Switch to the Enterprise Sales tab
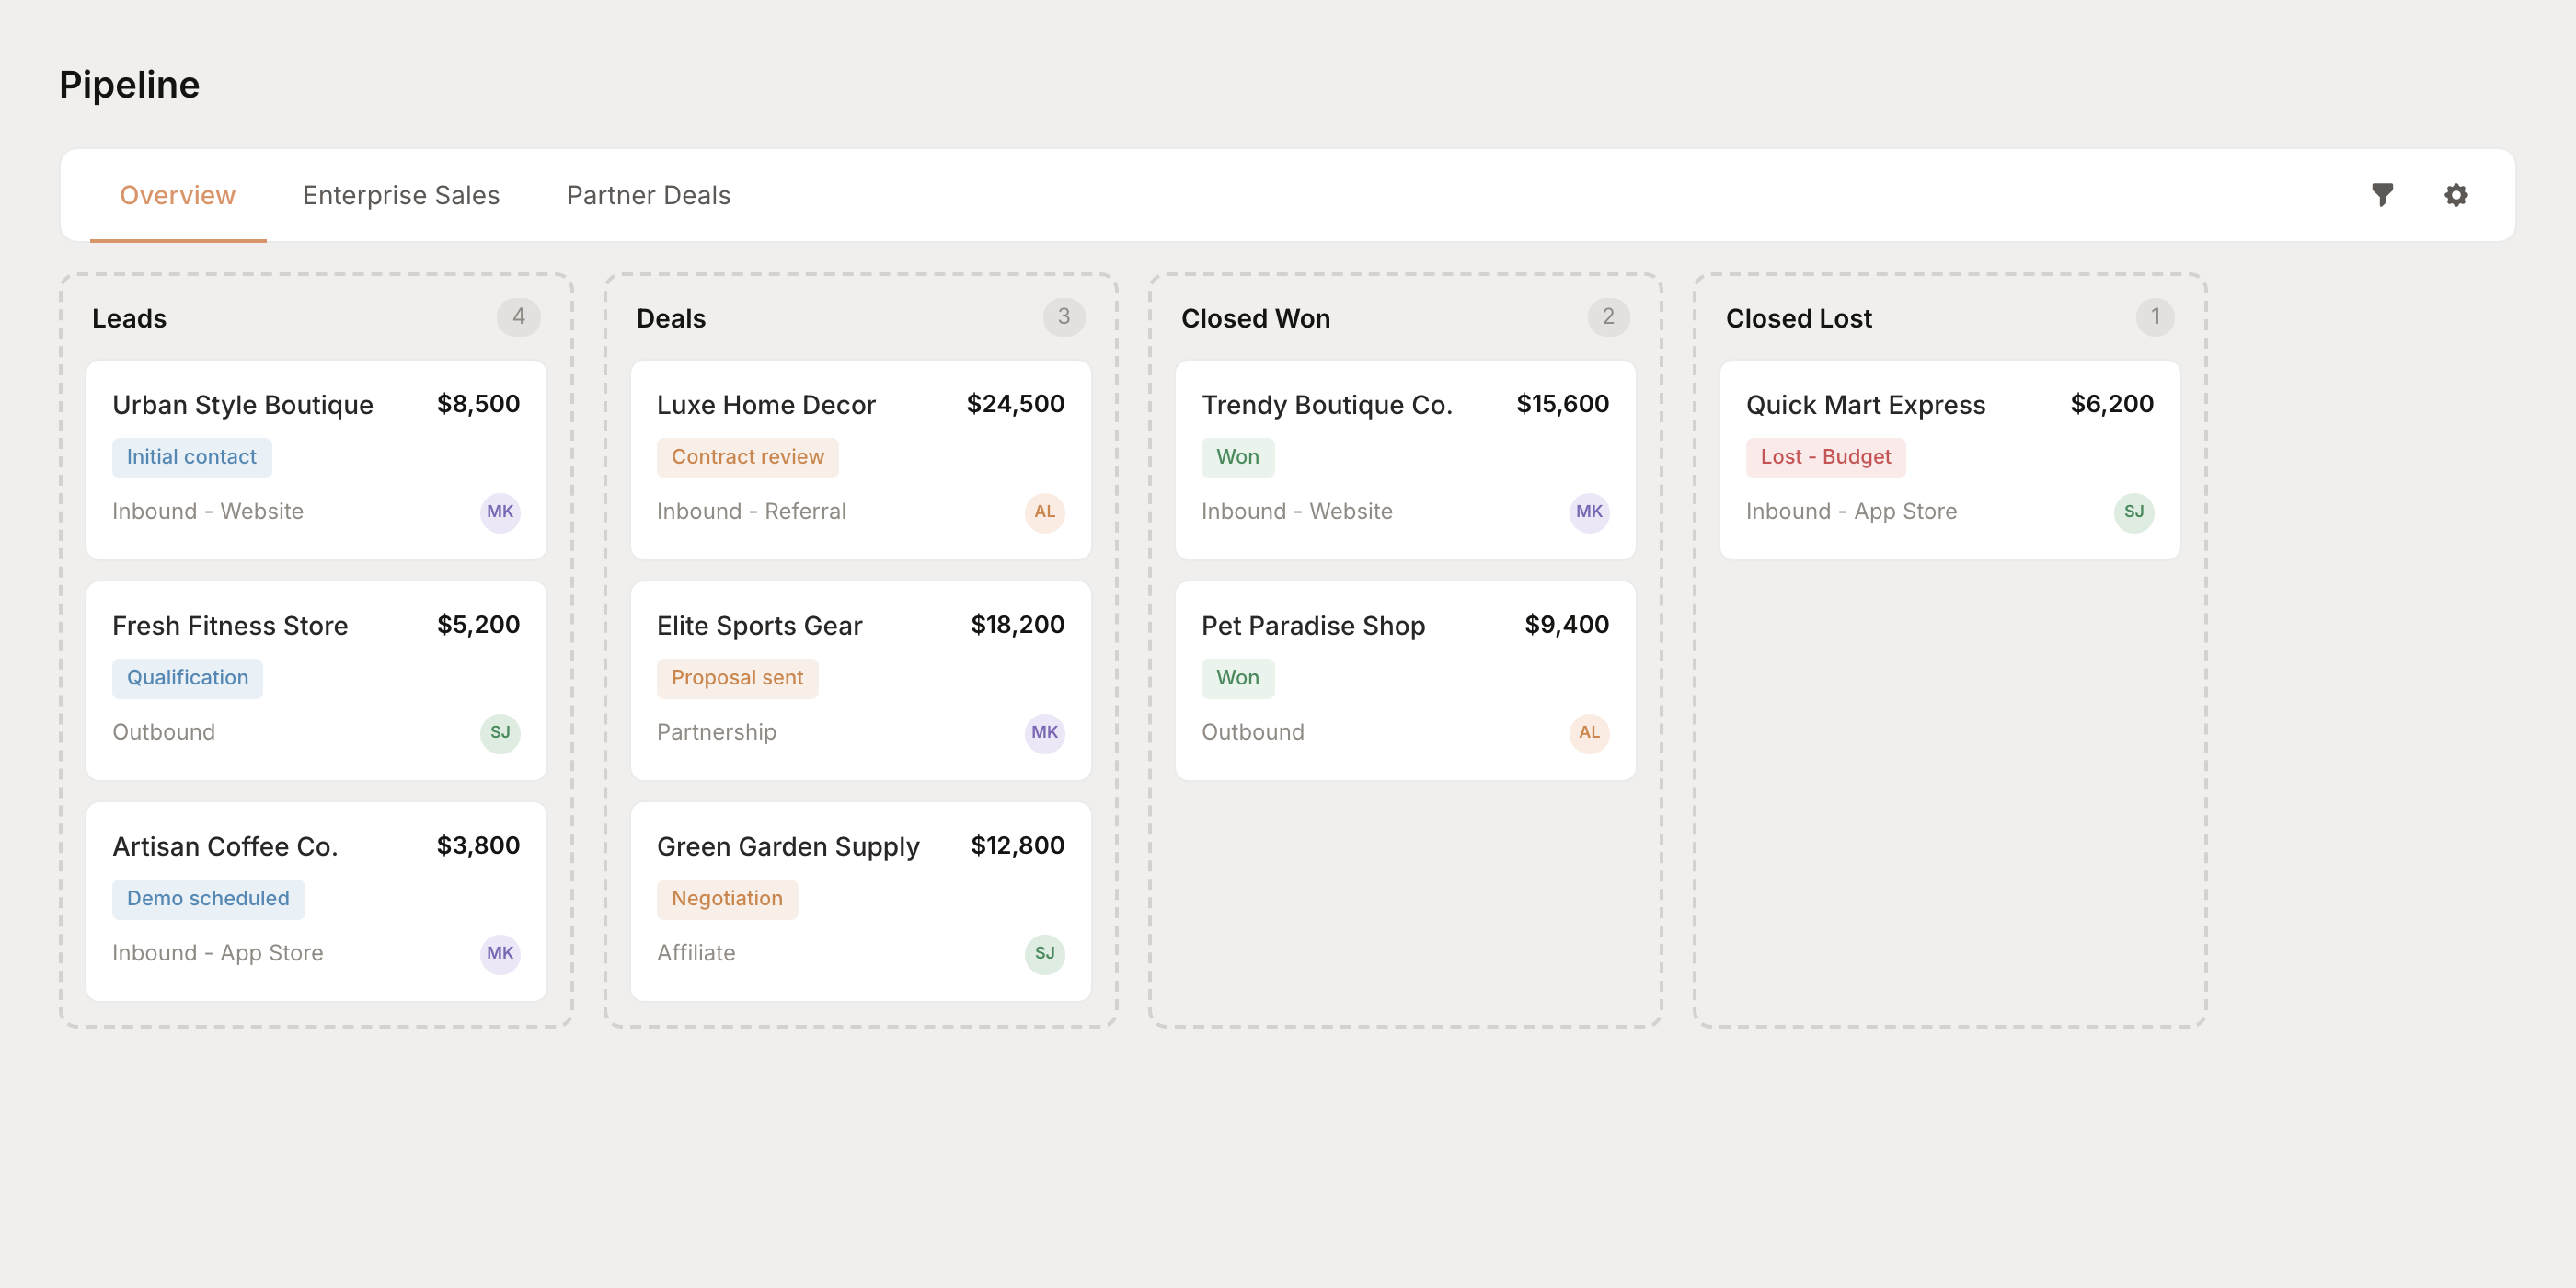Viewport: 2576px width, 1288px height. [x=401, y=195]
